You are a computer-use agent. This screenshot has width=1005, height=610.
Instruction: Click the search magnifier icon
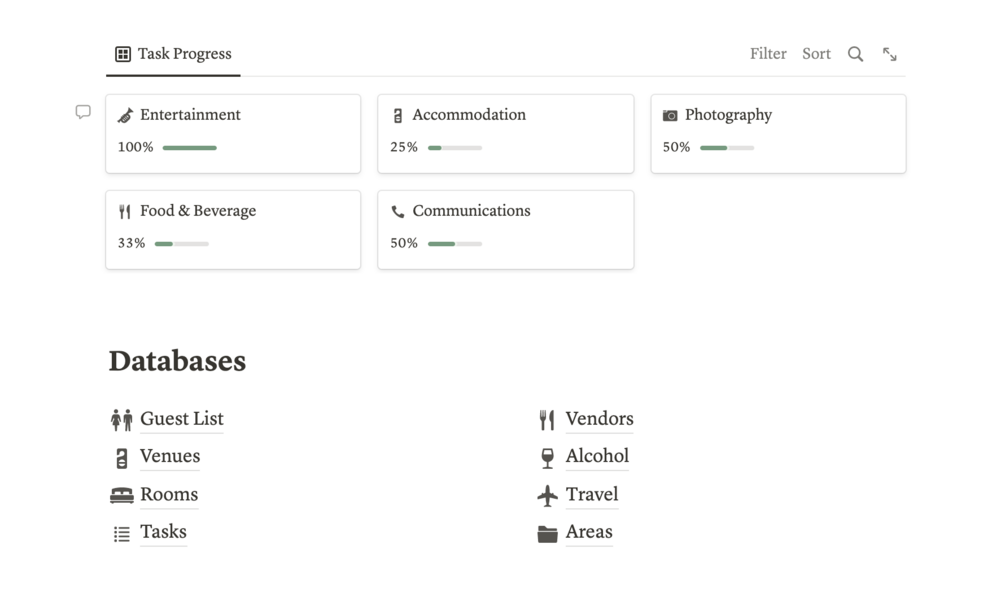[x=855, y=54]
